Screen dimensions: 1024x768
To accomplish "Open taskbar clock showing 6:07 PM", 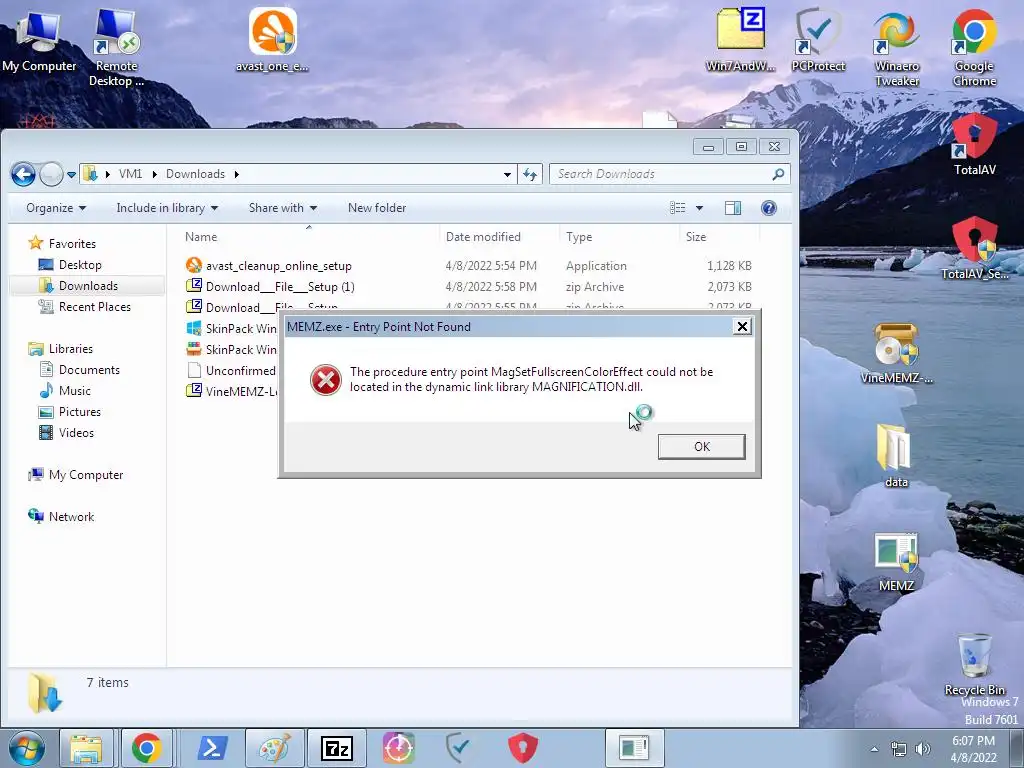I will click(x=973, y=749).
